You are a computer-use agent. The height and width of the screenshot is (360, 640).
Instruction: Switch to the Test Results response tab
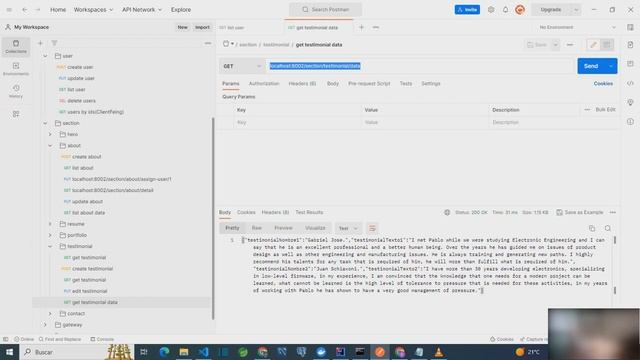pos(309,212)
